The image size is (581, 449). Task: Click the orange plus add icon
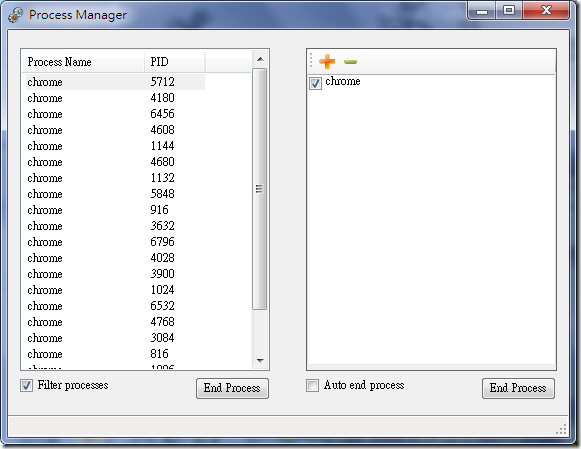tap(327, 61)
